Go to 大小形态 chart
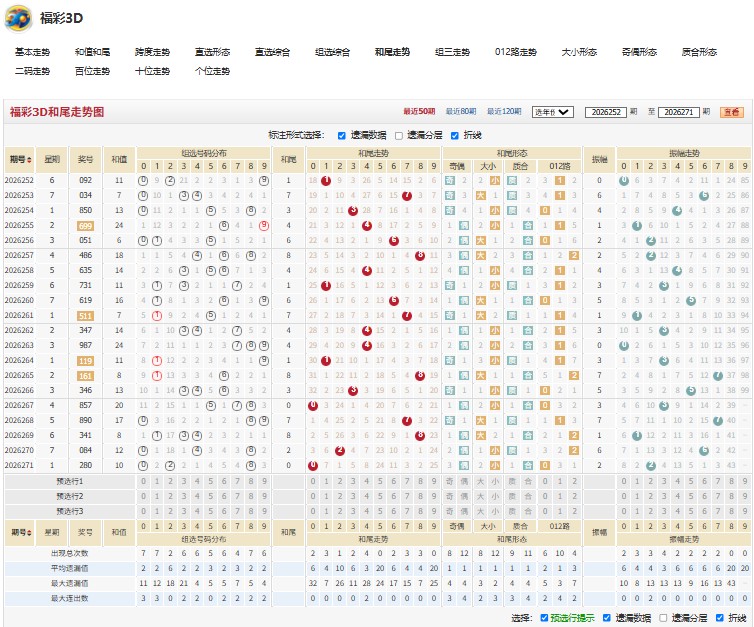The width and height of the screenshot is (754, 627). [x=579, y=52]
